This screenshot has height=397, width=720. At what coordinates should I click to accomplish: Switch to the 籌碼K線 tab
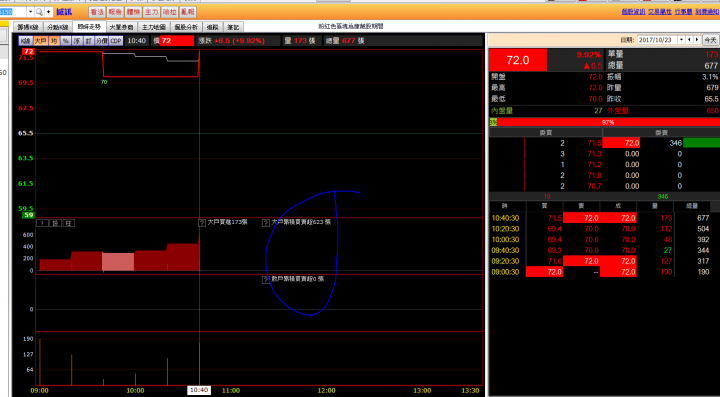[27, 27]
